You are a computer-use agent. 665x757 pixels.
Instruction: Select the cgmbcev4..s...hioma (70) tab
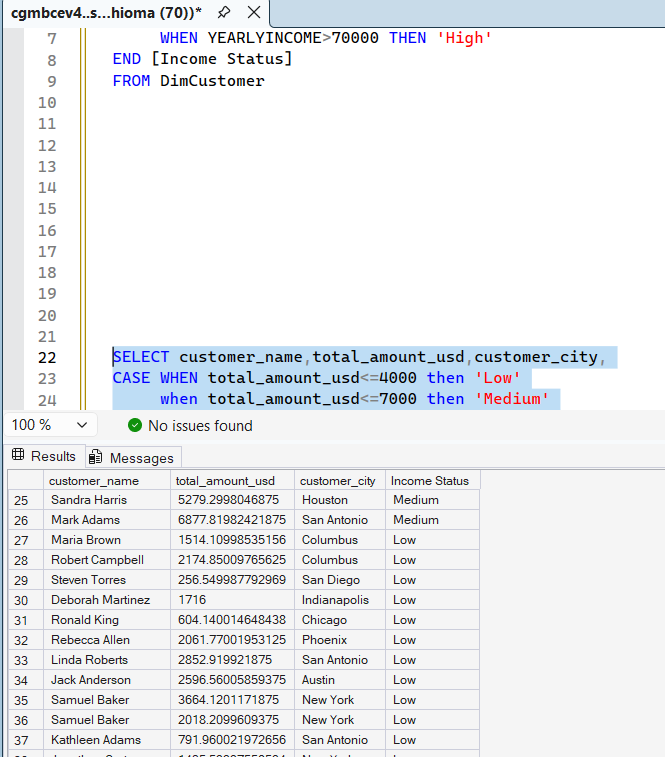click(x=106, y=13)
